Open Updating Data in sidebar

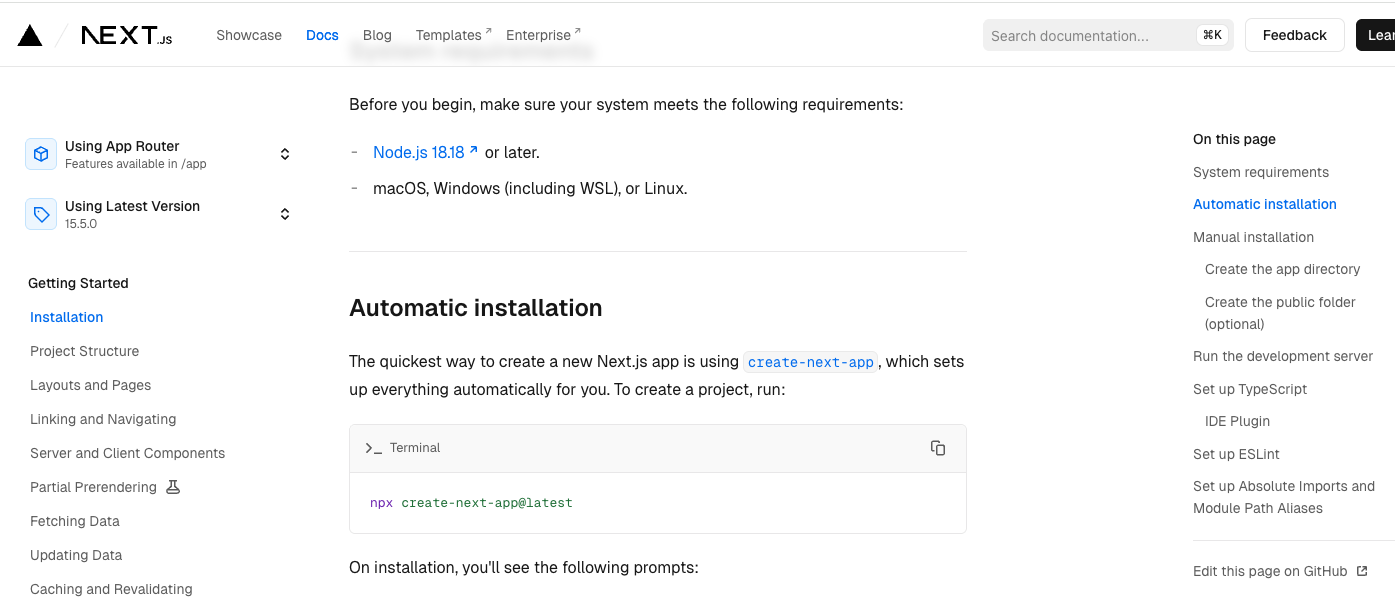point(76,555)
